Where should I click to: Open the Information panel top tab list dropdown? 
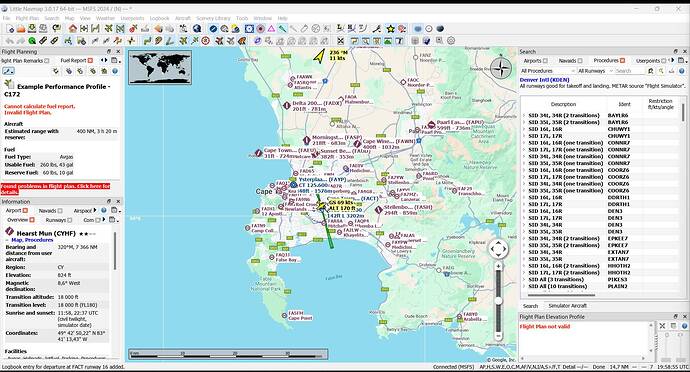coord(115,210)
